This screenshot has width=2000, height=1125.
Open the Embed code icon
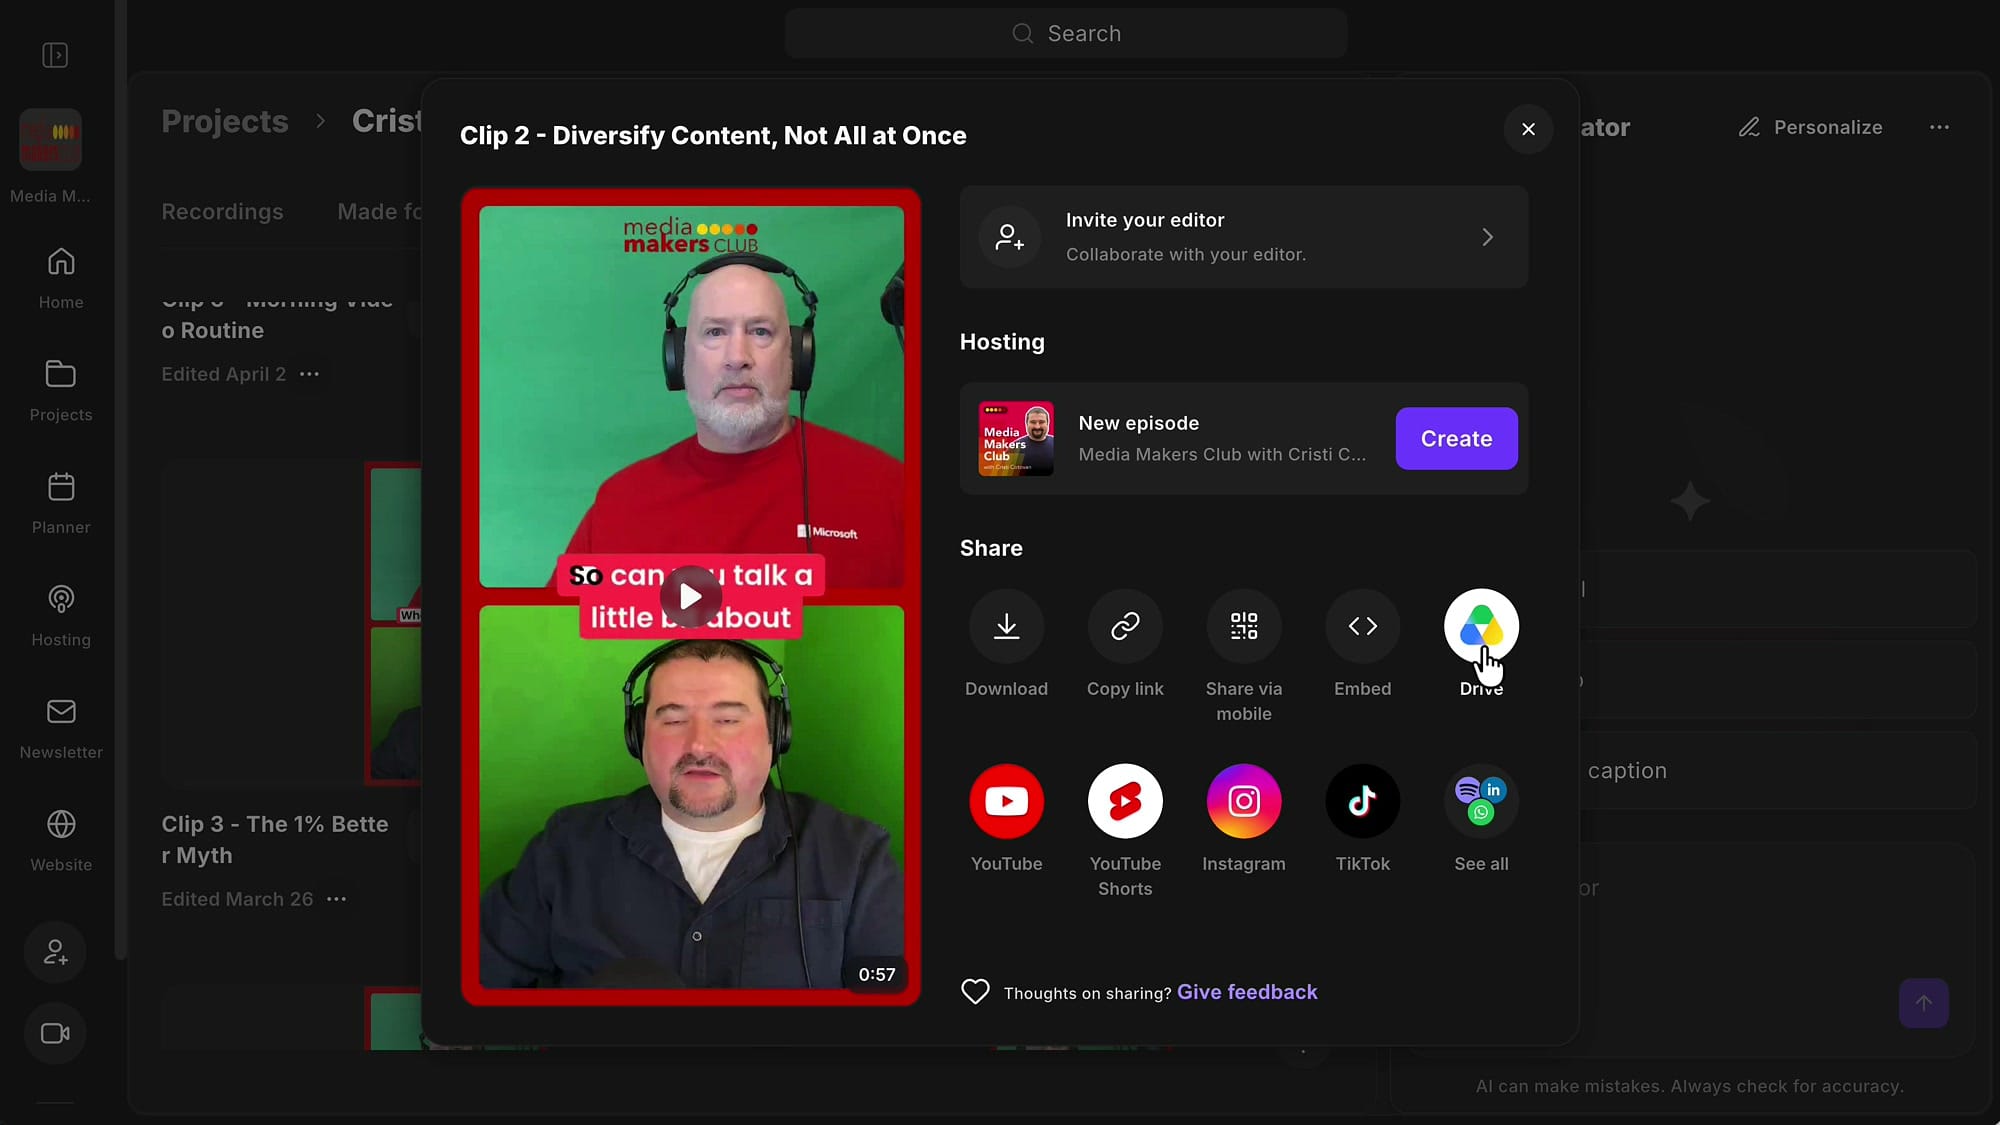(1362, 626)
